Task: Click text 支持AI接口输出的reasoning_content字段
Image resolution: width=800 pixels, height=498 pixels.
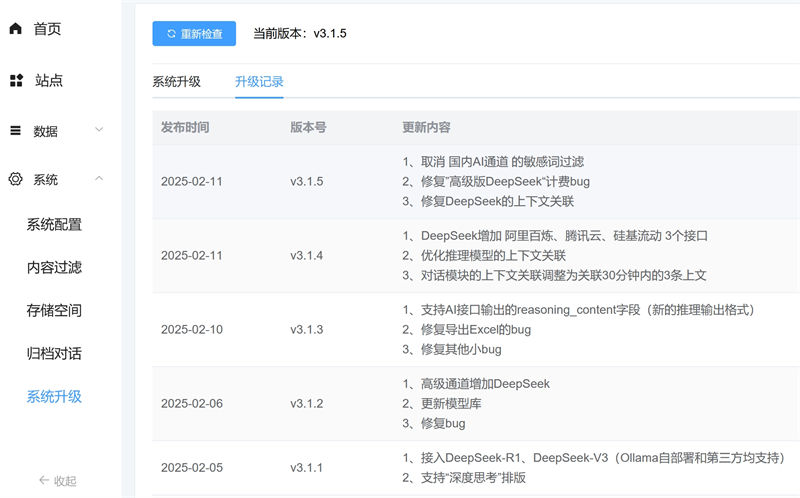Action: (x=531, y=310)
